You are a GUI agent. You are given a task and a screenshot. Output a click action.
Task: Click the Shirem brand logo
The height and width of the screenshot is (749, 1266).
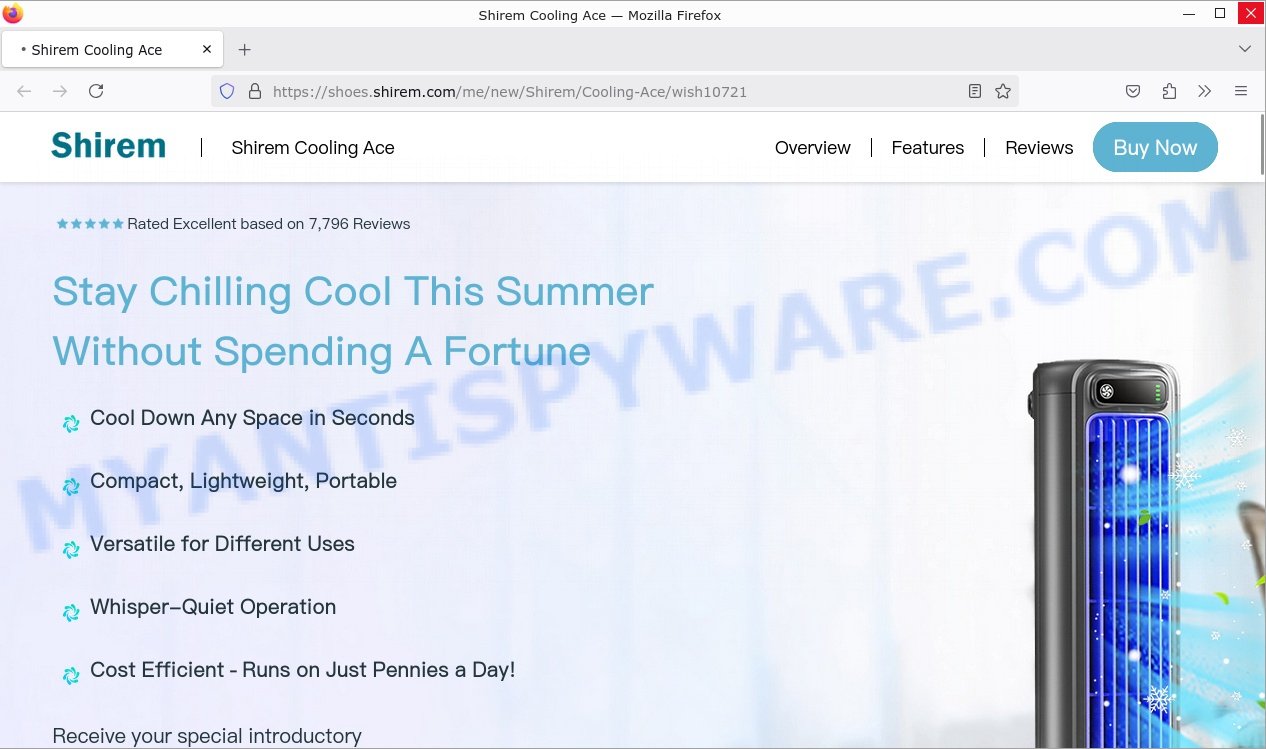coord(108,146)
